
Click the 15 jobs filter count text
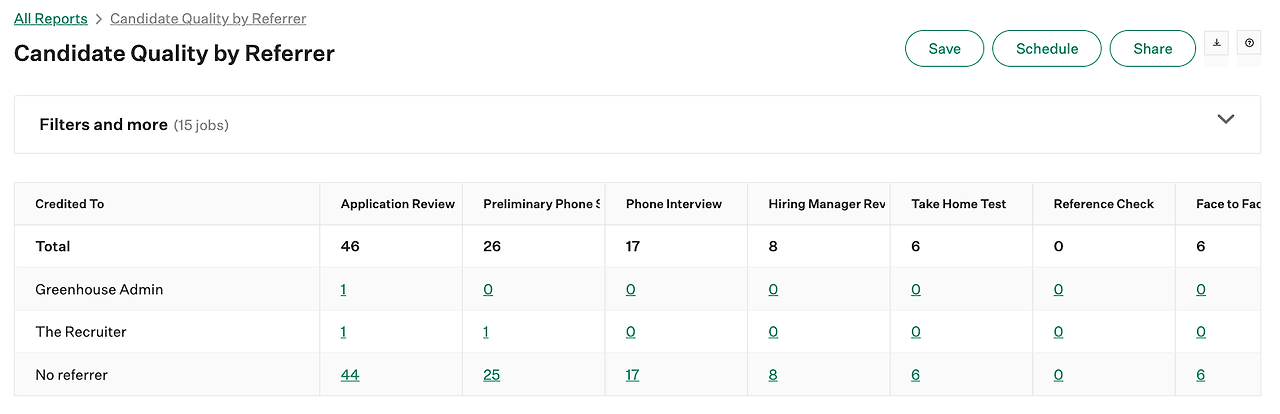[201, 126]
